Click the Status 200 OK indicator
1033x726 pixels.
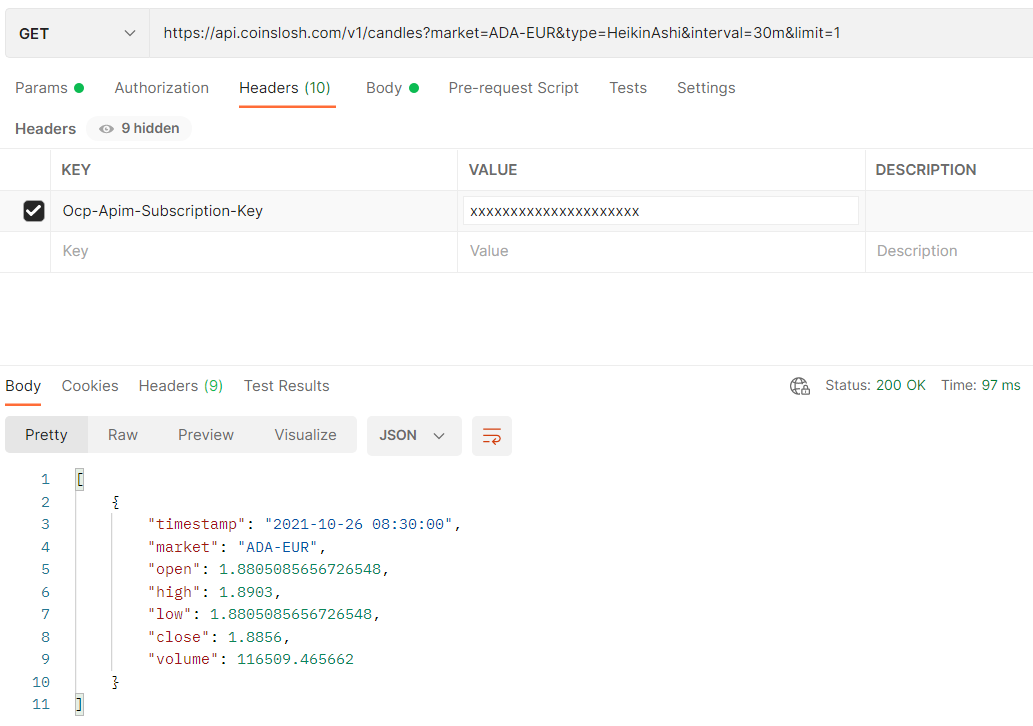(x=876, y=385)
